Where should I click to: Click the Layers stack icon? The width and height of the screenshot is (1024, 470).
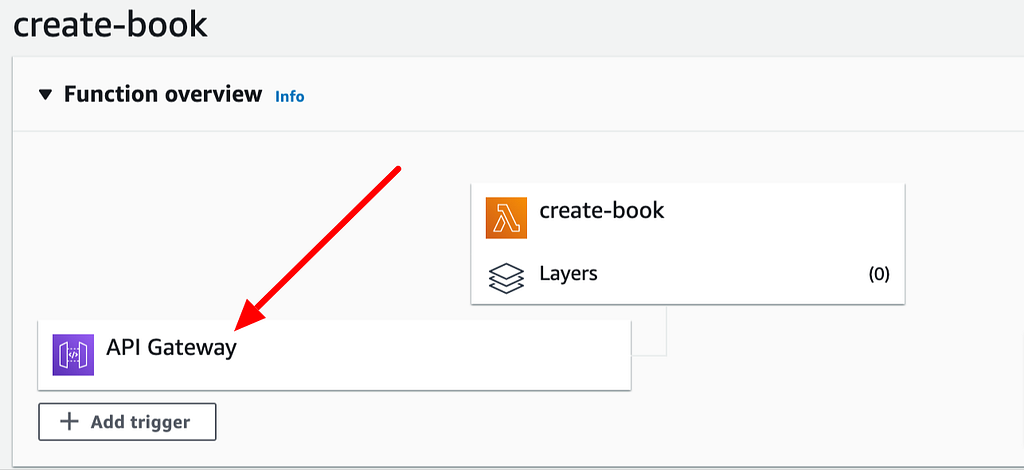click(x=506, y=277)
